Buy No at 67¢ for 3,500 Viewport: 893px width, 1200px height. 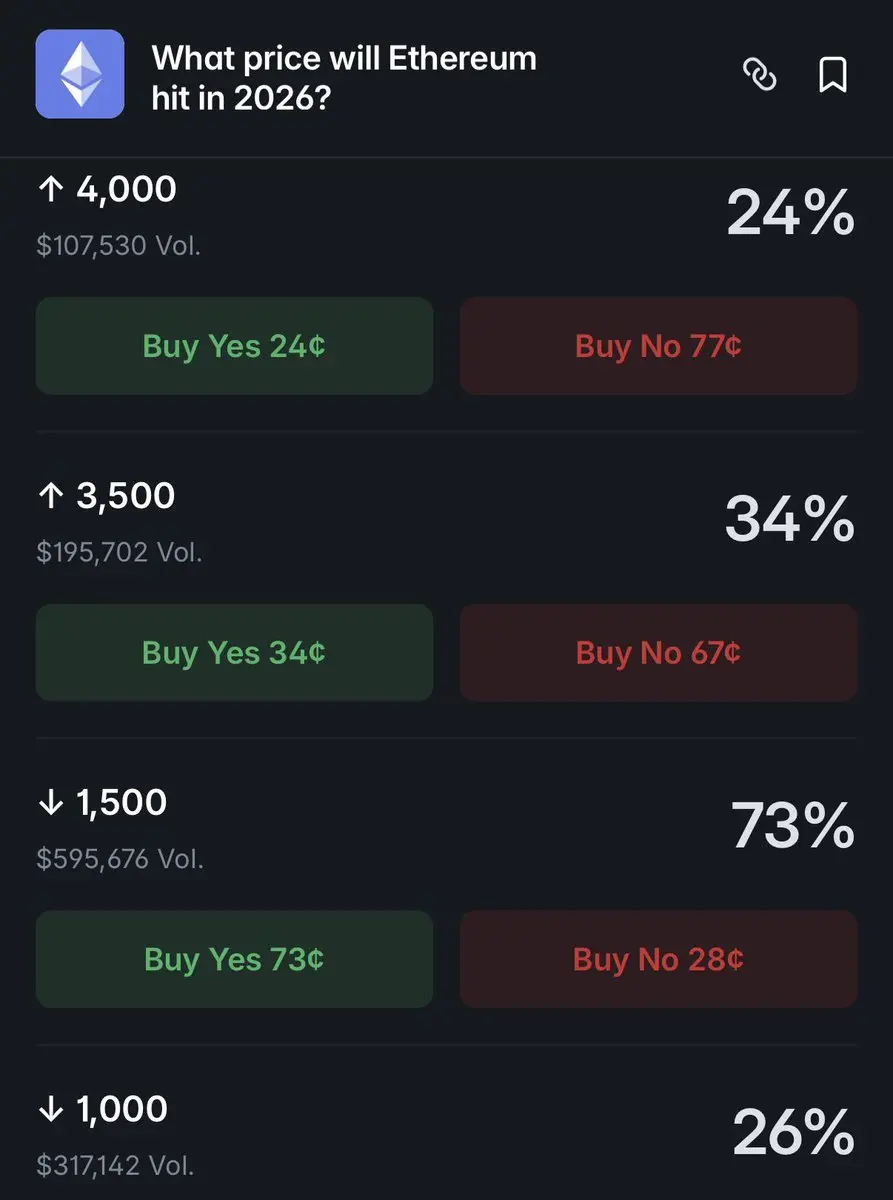[x=658, y=653]
